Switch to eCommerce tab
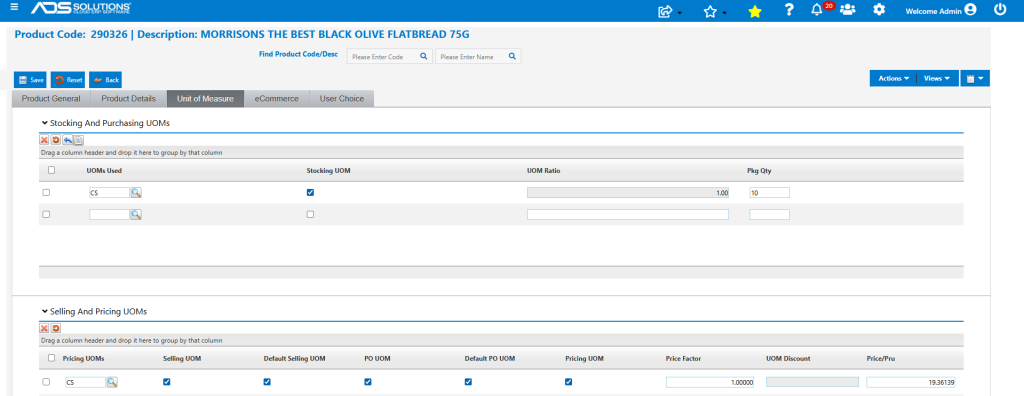Viewport: 1024px width, 396px height. coord(277,99)
